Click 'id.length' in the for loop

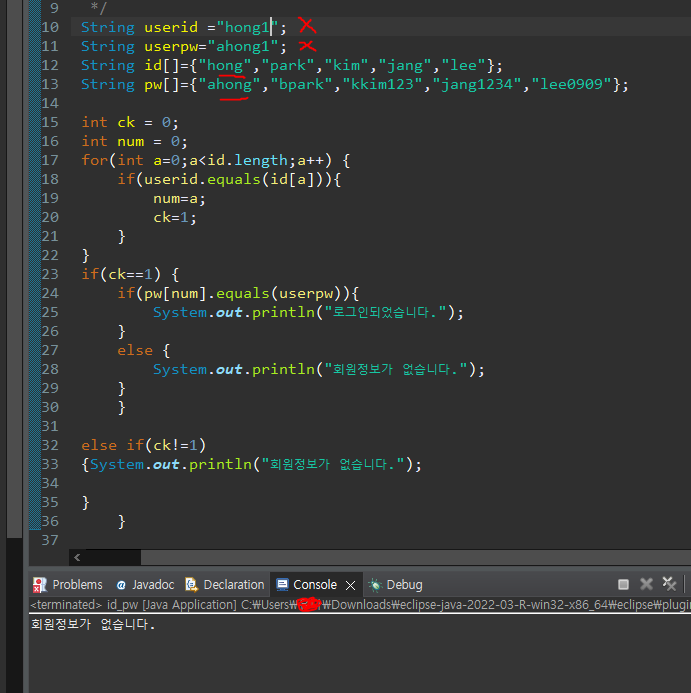click(x=247, y=160)
